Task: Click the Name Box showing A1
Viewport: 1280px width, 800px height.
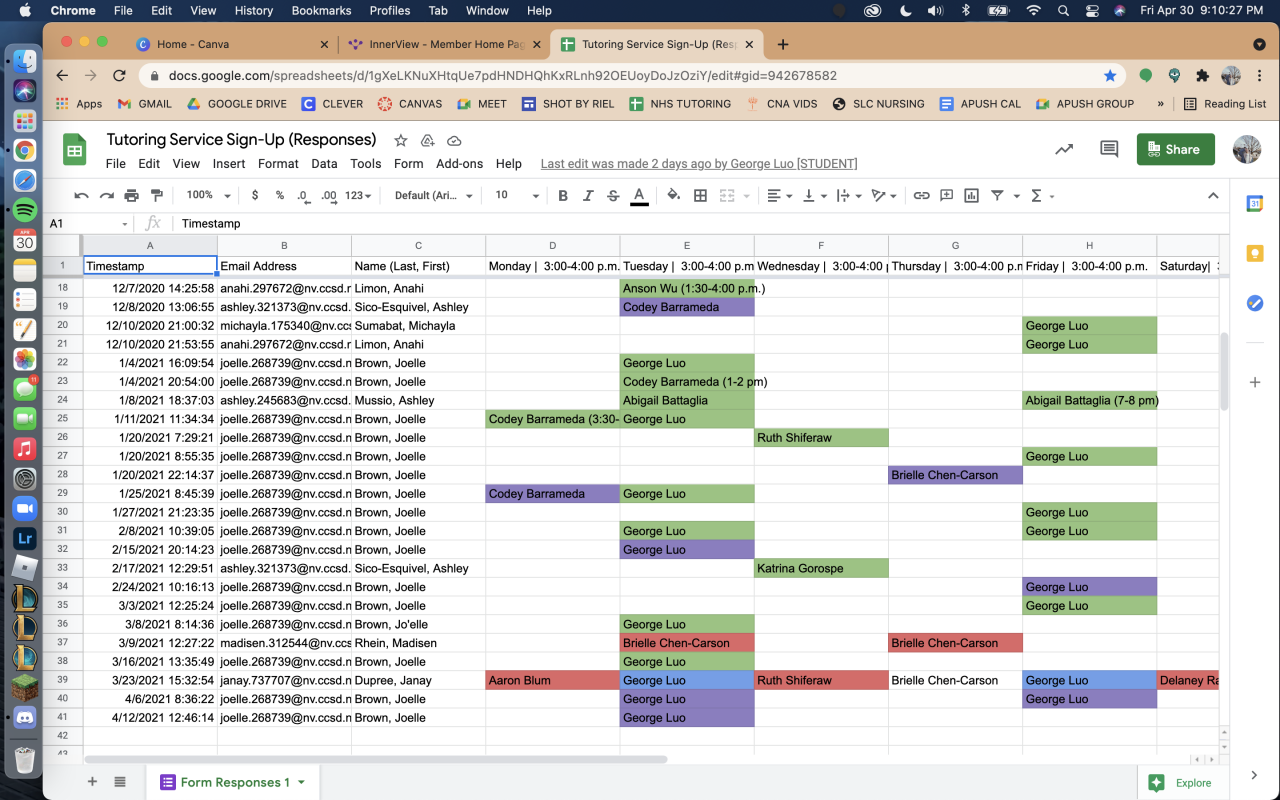Action: click(x=88, y=223)
